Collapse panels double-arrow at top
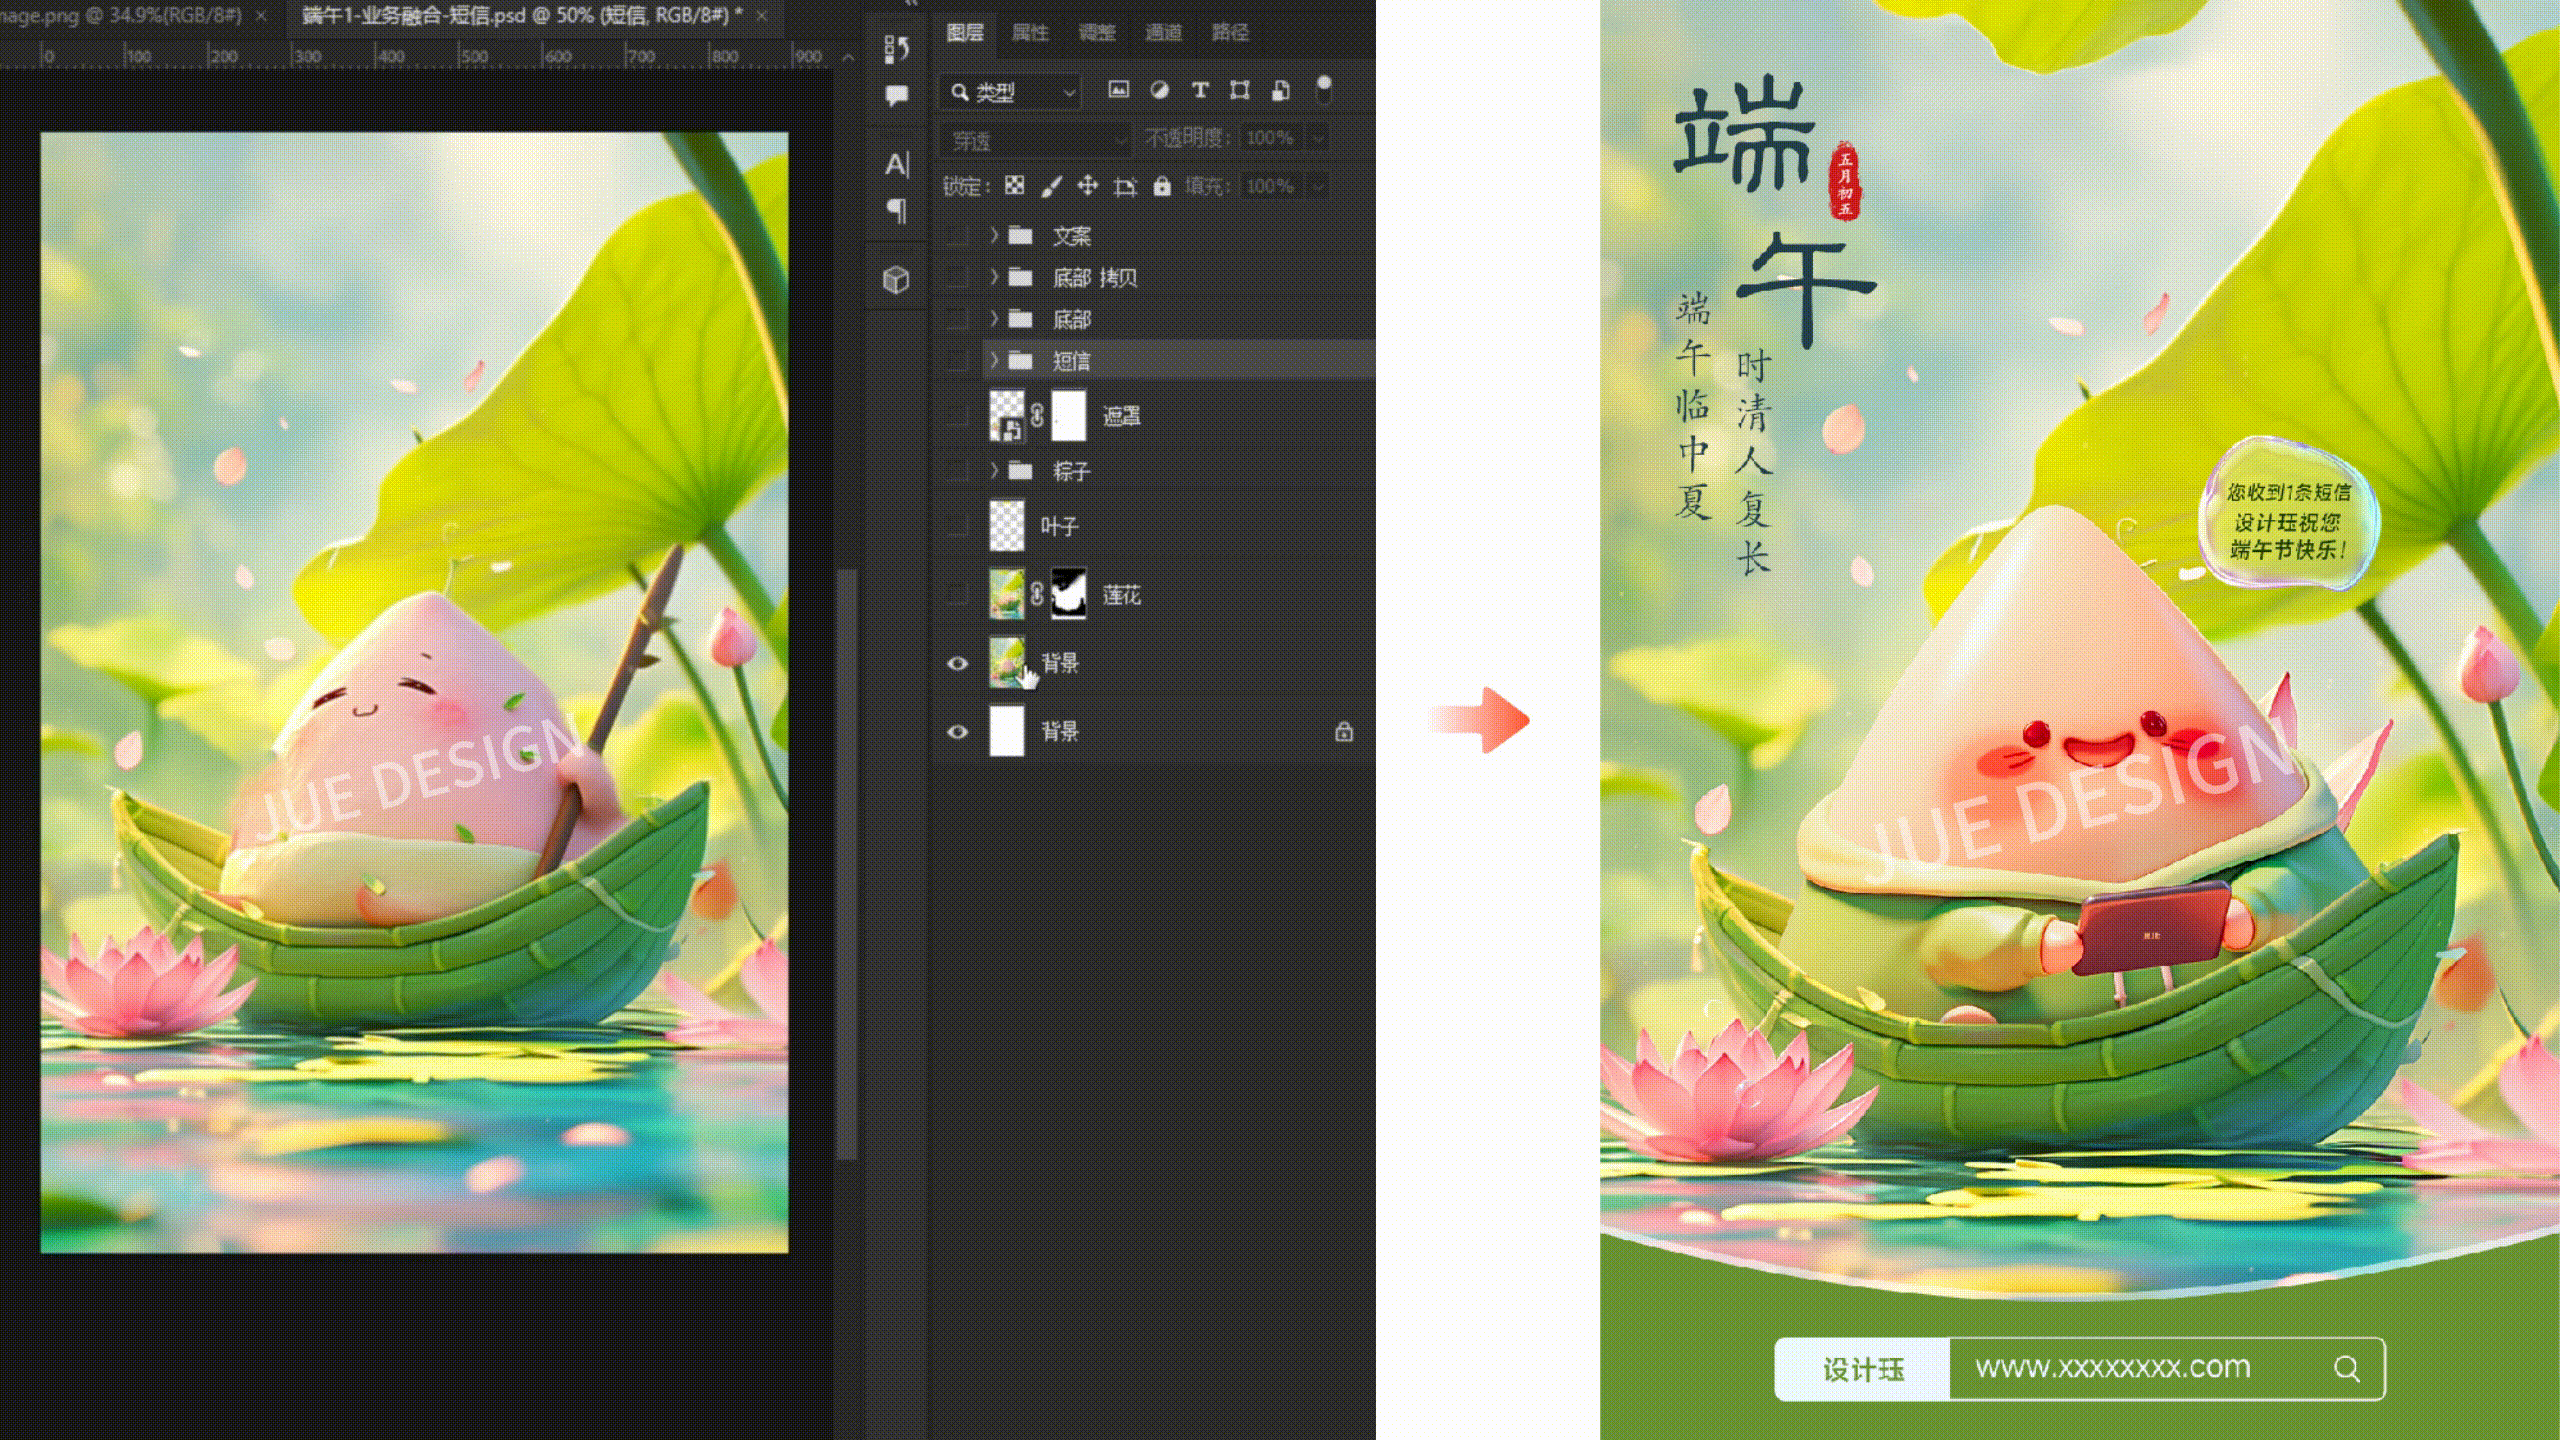 point(910,4)
